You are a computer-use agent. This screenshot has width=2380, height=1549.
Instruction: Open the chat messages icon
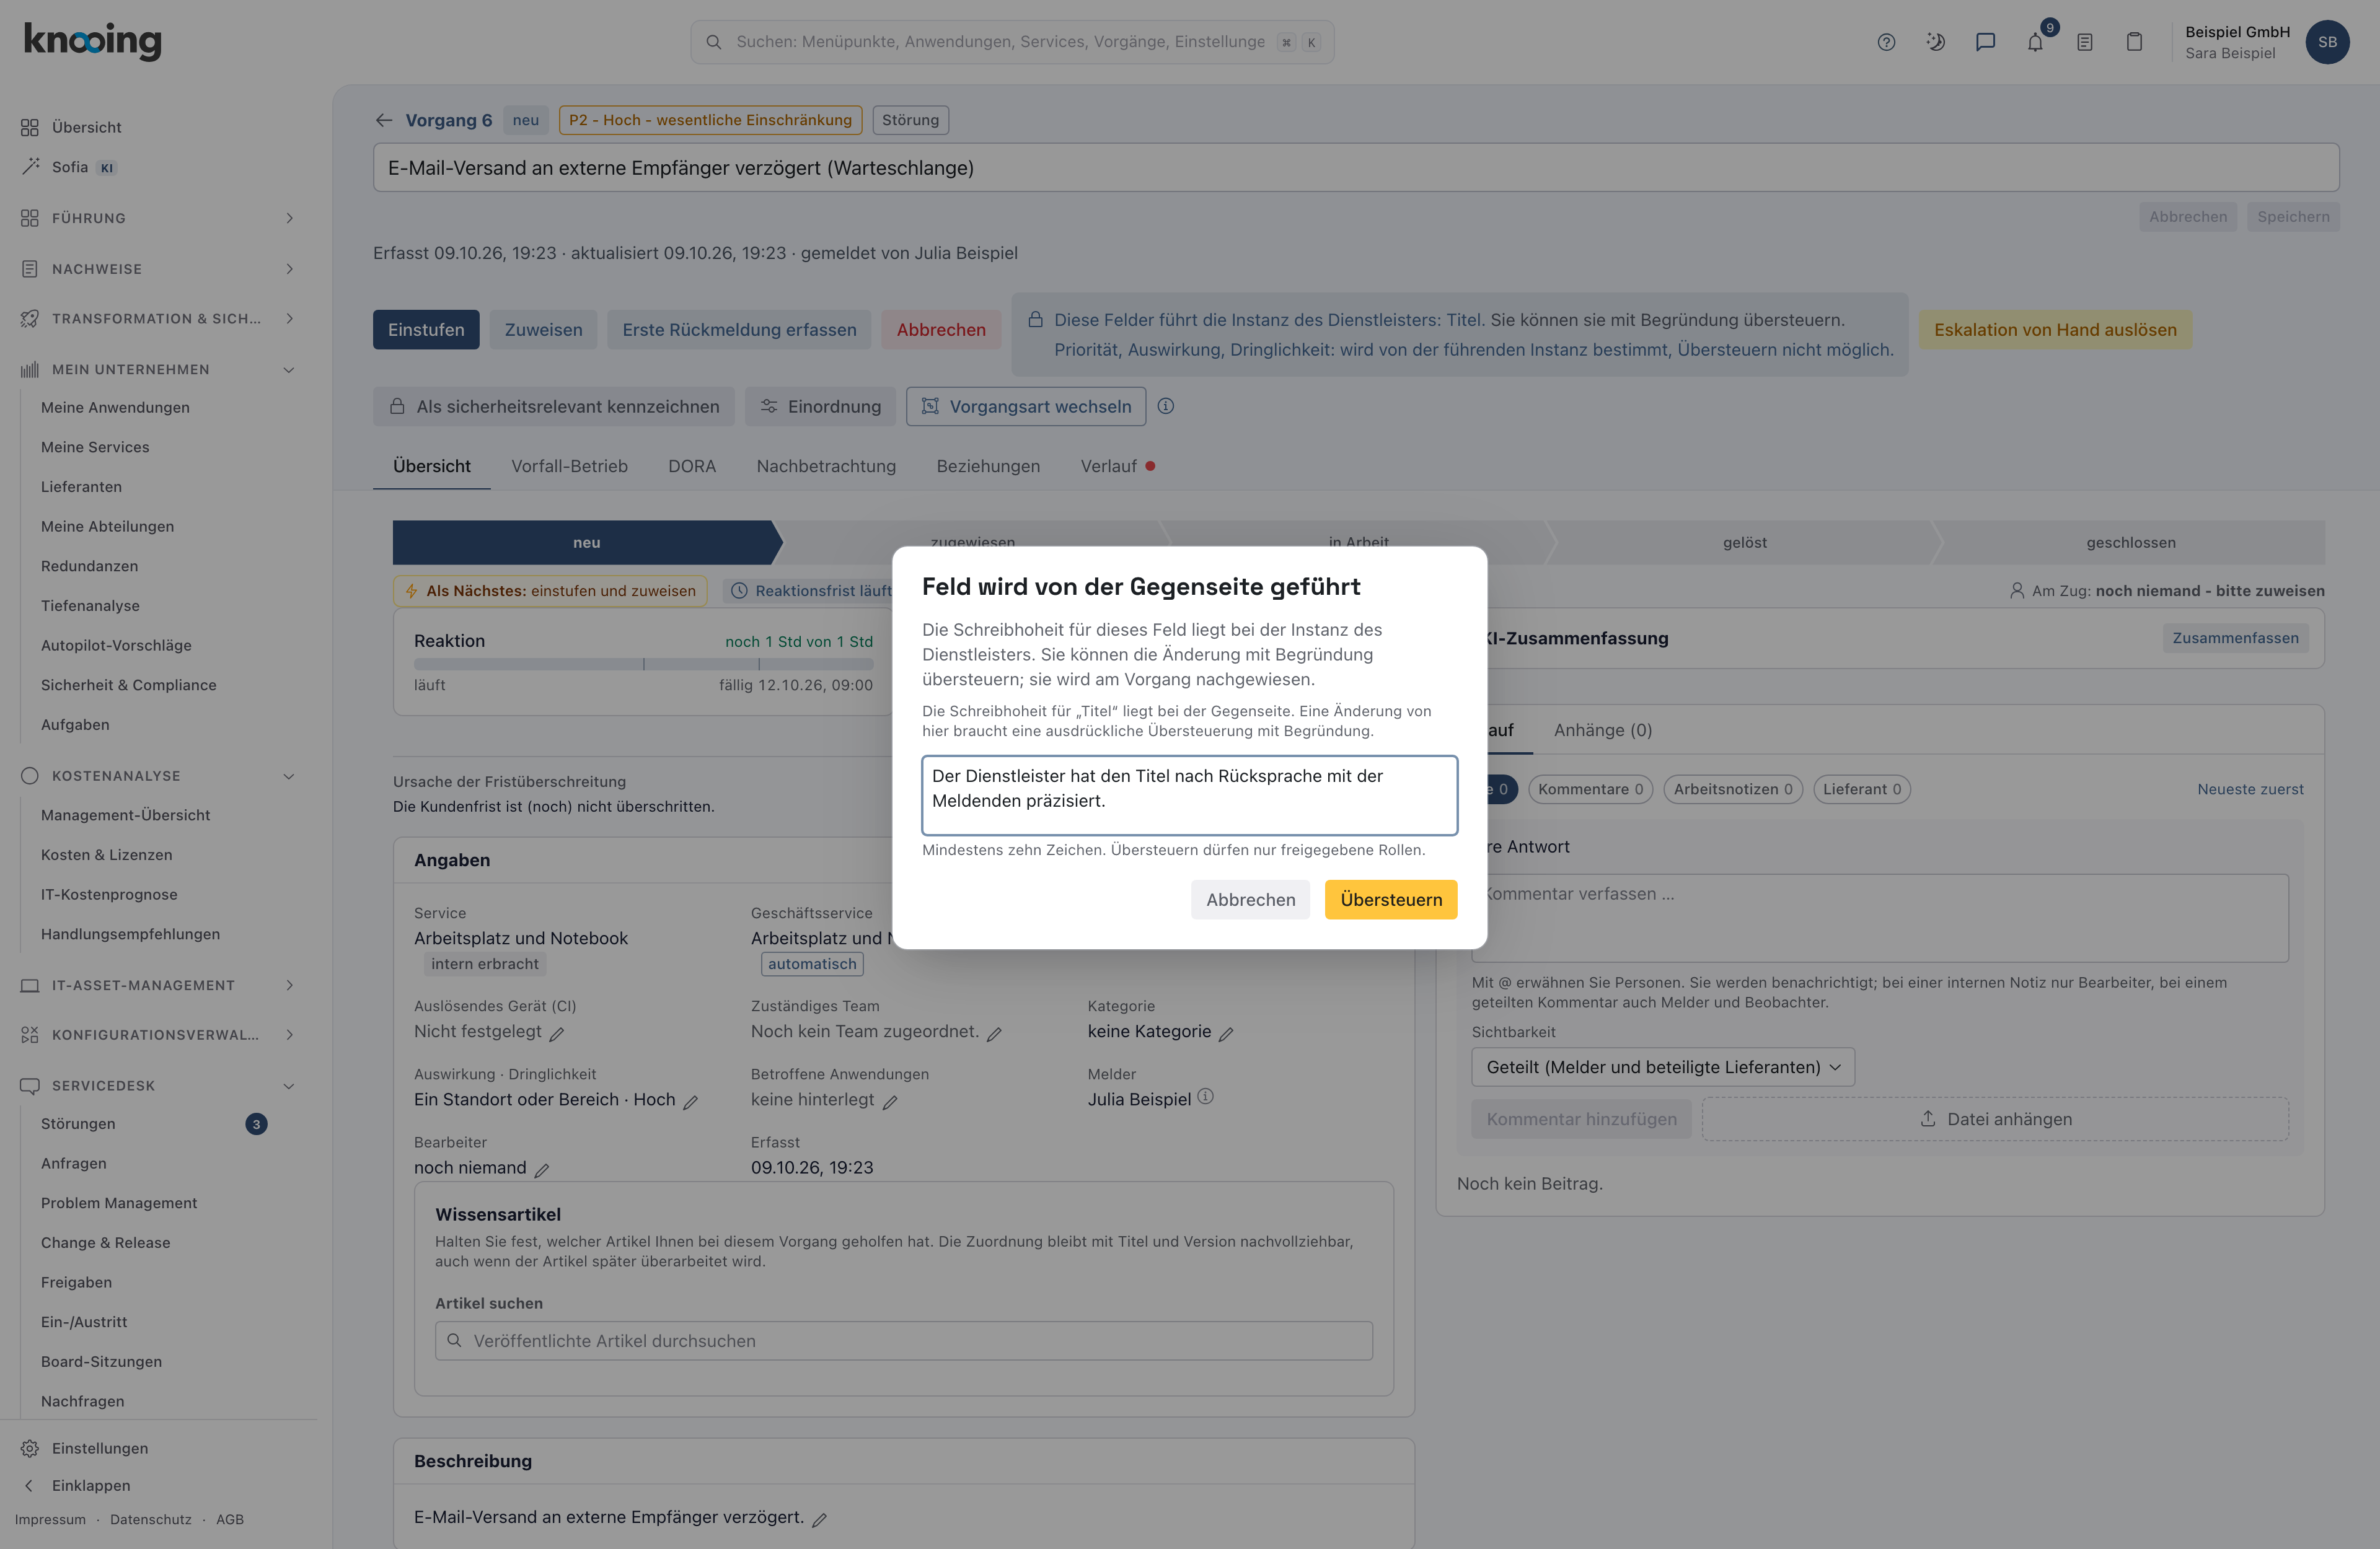tap(1985, 42)
